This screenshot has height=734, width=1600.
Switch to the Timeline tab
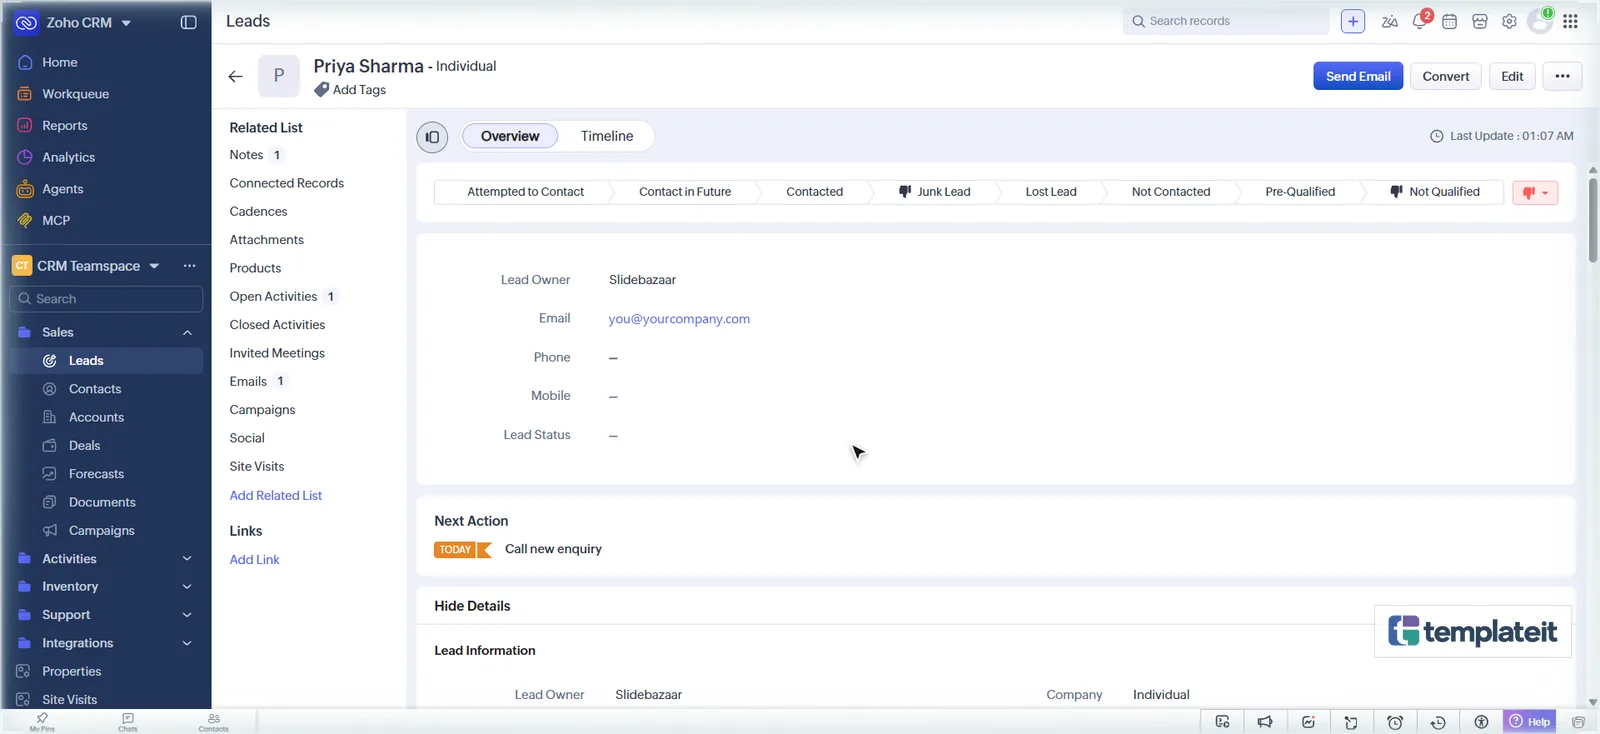[607, 136]
